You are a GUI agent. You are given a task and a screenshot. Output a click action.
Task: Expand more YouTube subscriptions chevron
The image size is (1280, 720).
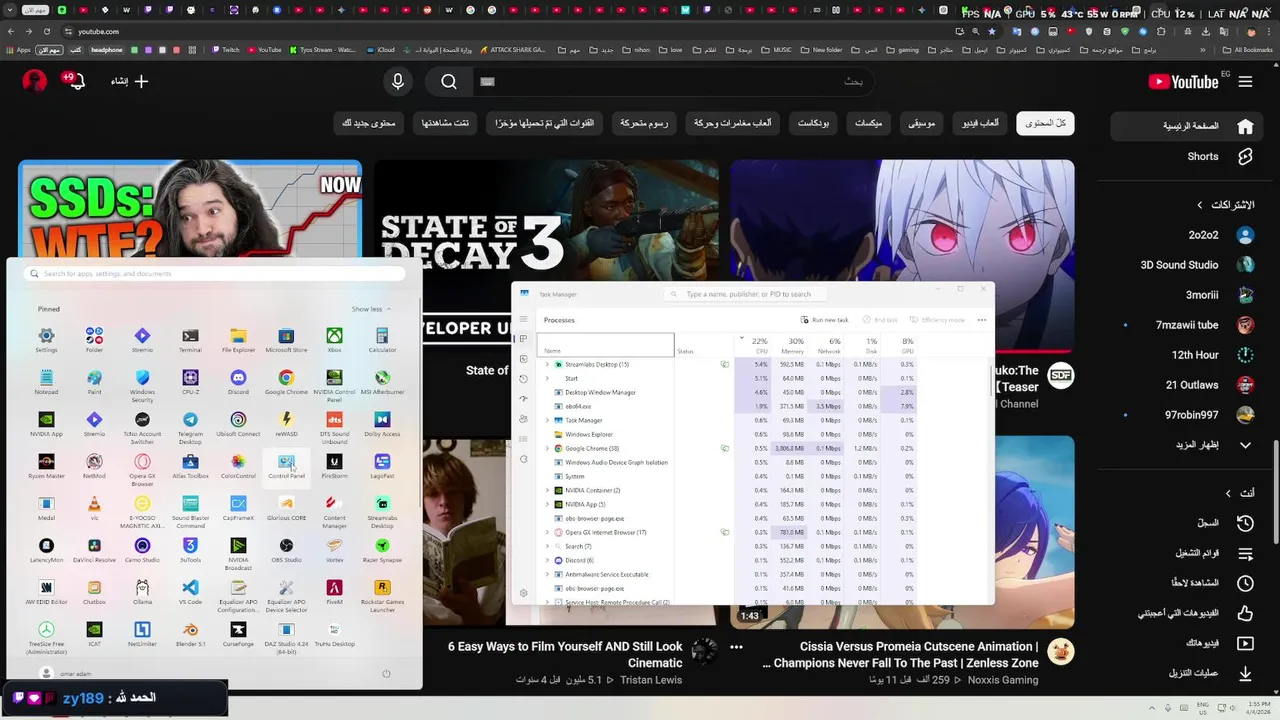tap(1245, 445)
